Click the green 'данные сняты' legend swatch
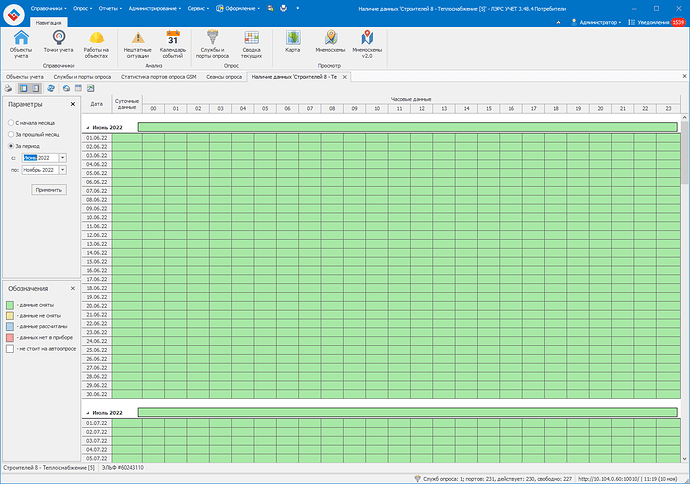 (x=10, y=305)
